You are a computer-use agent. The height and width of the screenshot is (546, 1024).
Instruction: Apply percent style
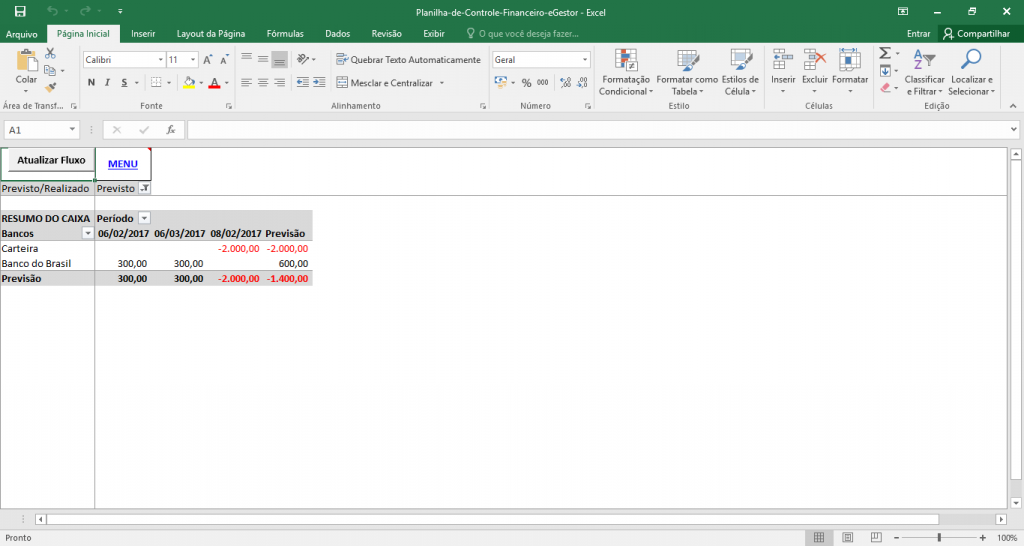point(526,83)
